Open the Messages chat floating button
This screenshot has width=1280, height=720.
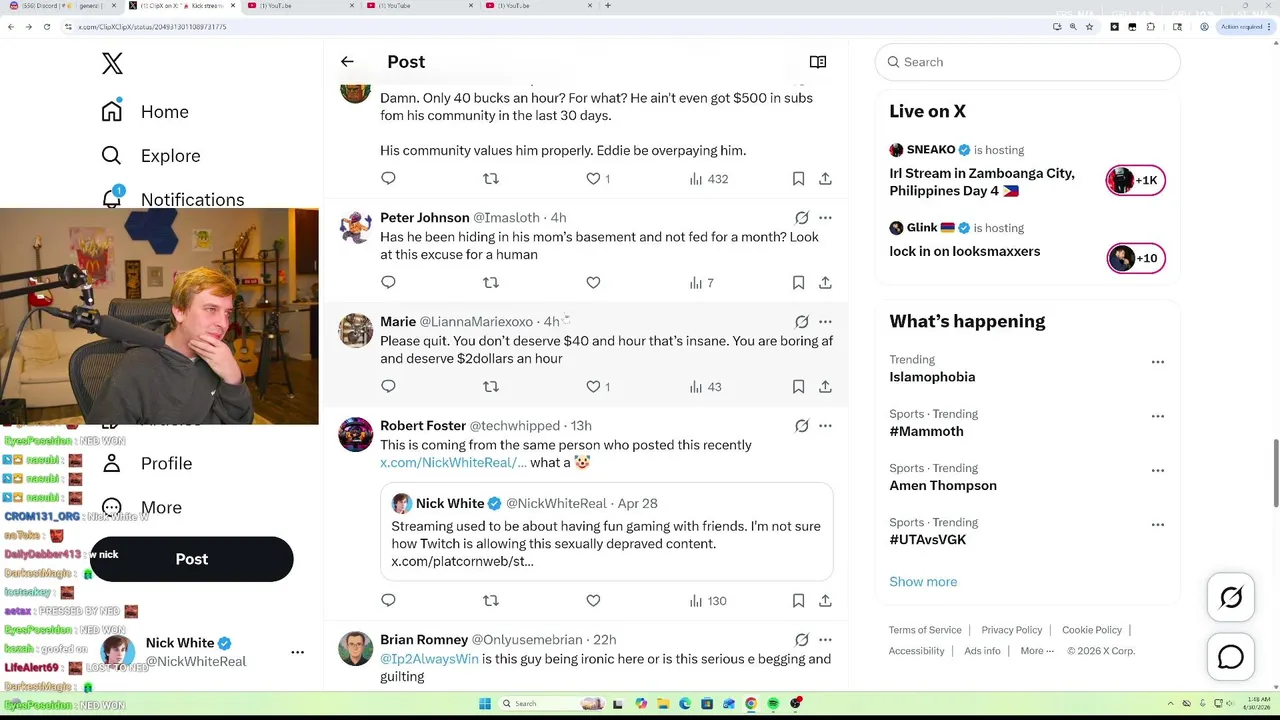[1231, 657]
